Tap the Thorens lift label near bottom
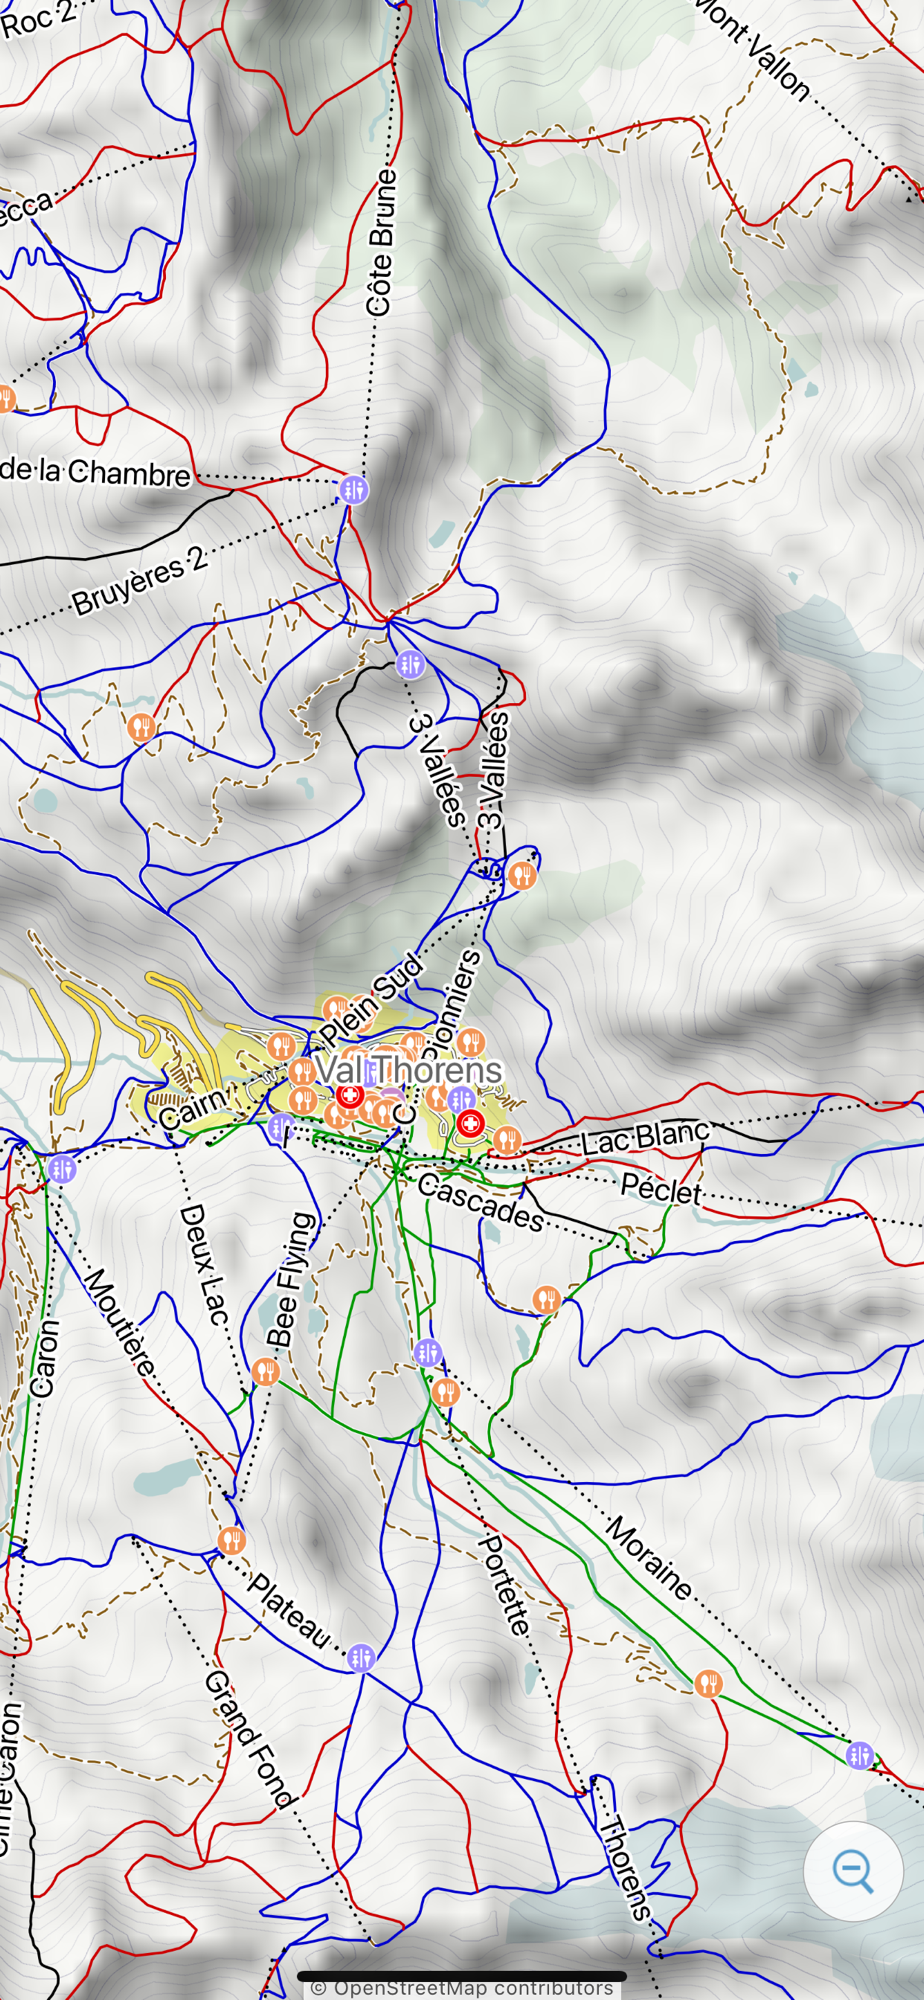Image resolution: width=924 pixels, height=2000 pixels. [626, 1869]
